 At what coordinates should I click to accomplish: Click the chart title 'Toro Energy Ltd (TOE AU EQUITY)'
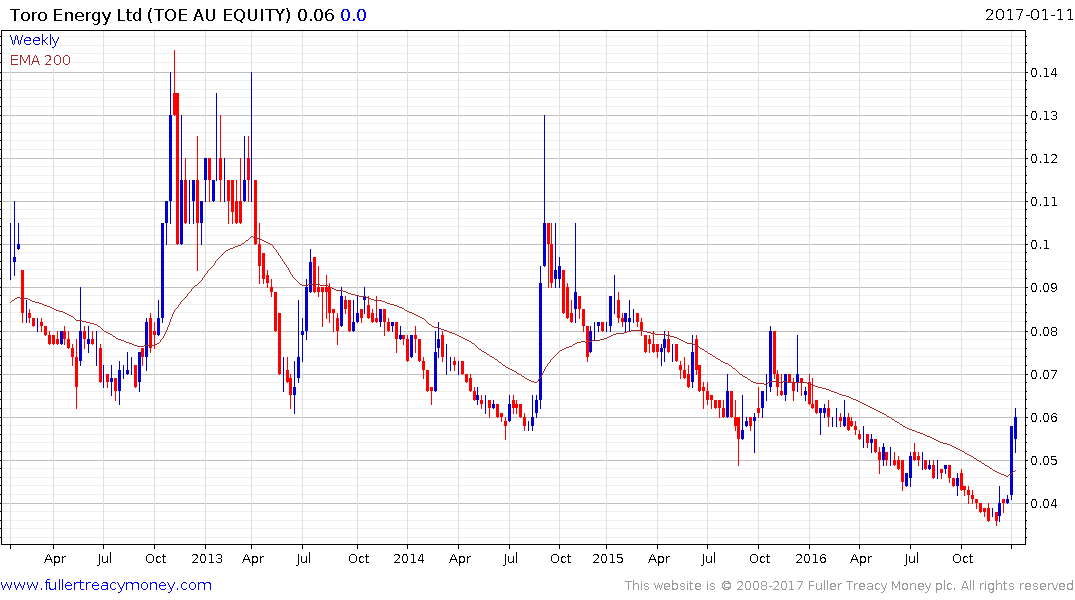click(x=151, y=15)
